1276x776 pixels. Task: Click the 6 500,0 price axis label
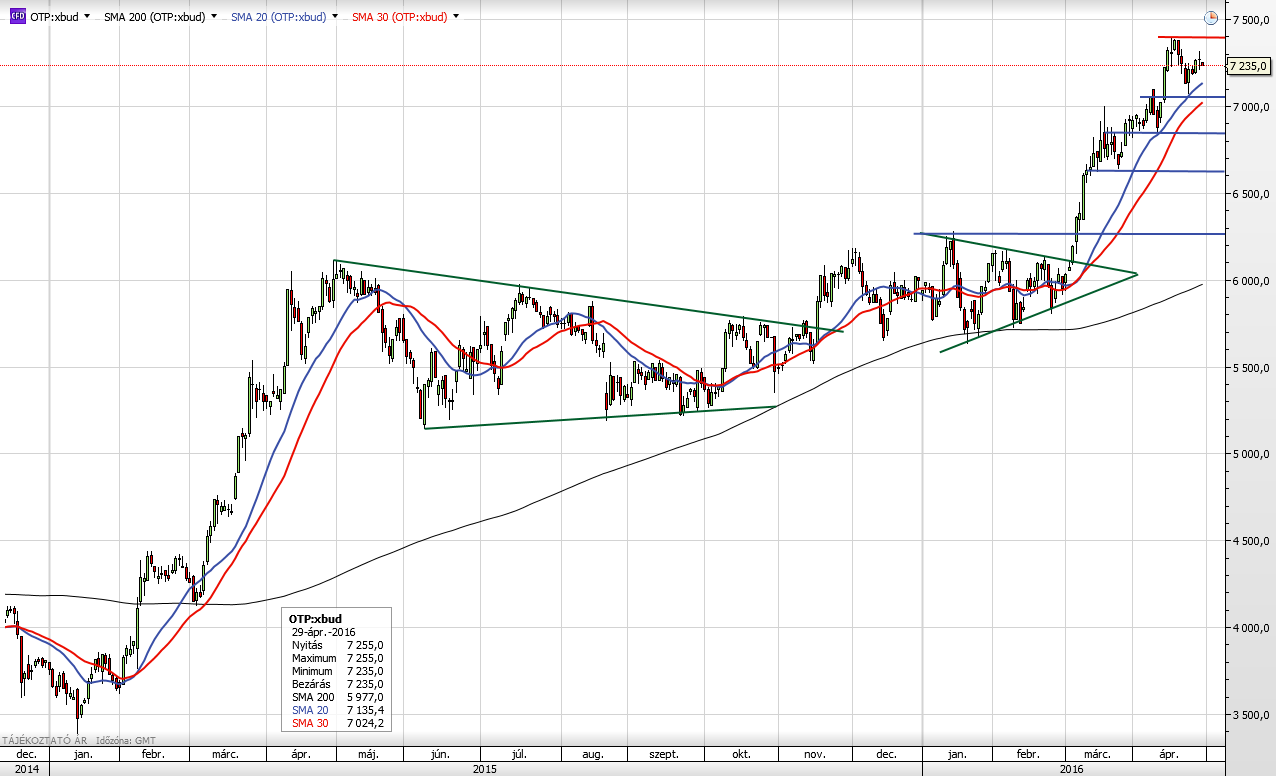tap(1251, 194)
